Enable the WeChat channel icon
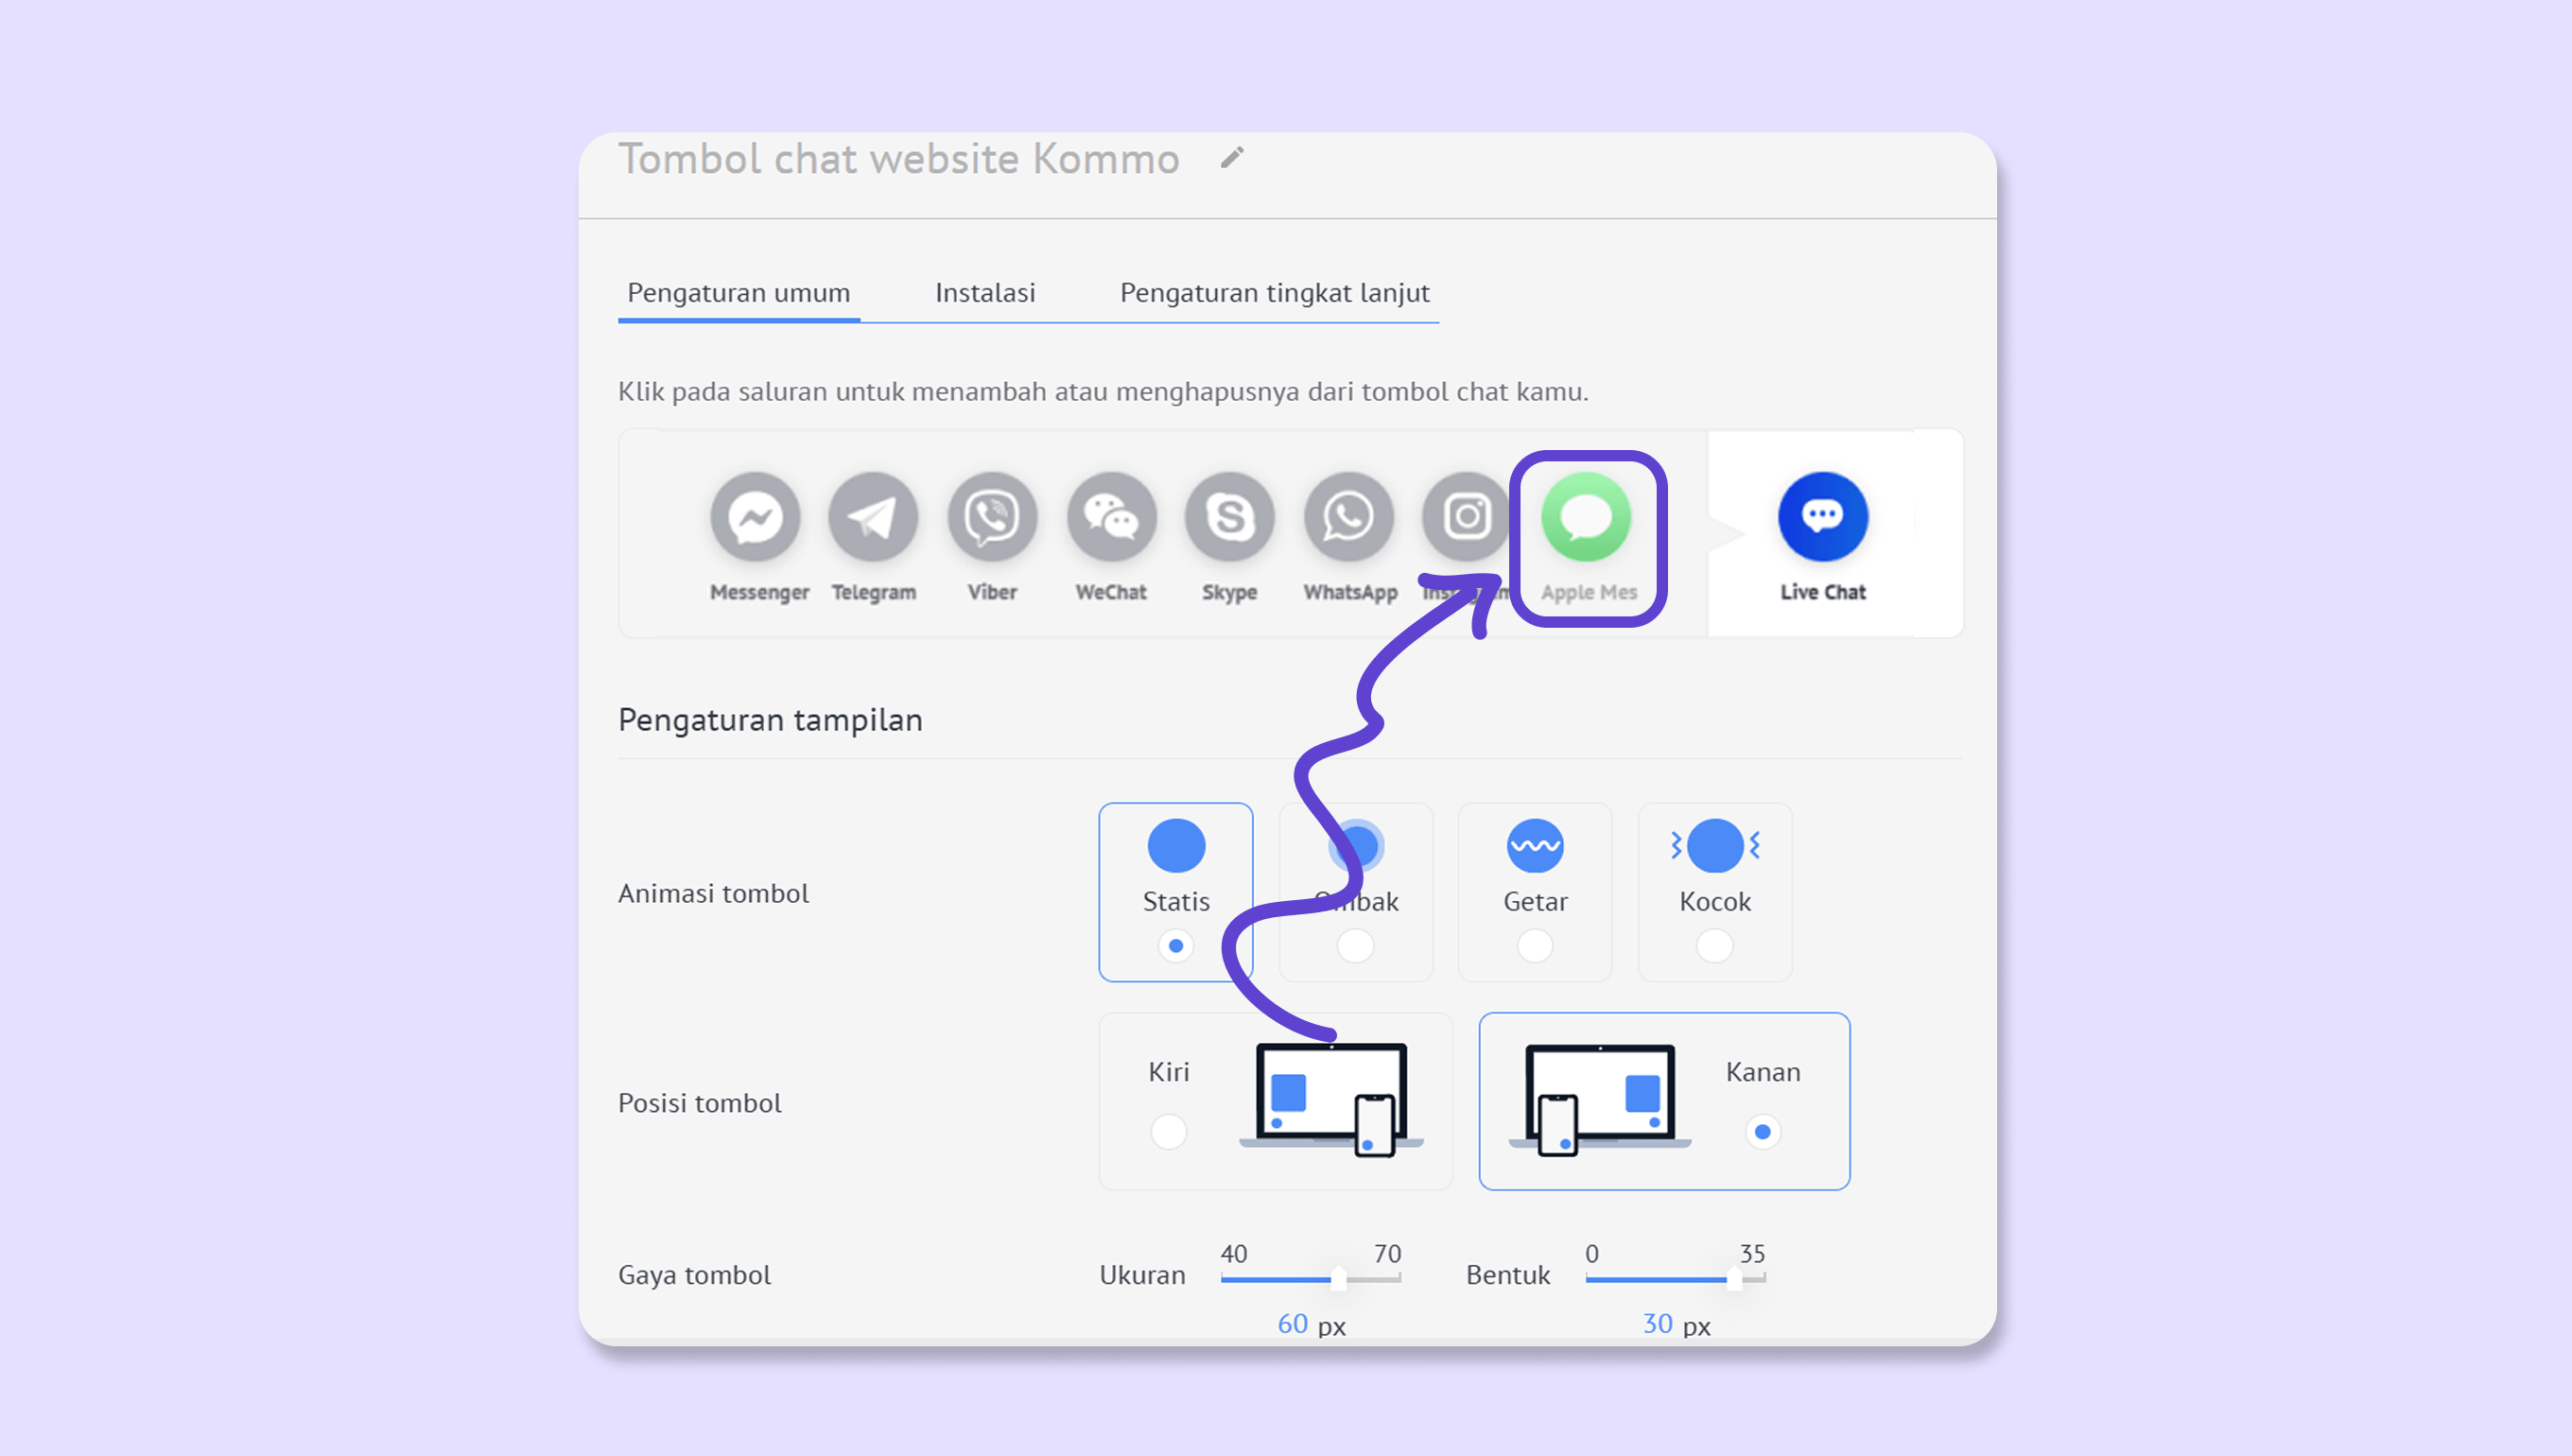This screenshot has width=2572, height=1456. 1111,517
